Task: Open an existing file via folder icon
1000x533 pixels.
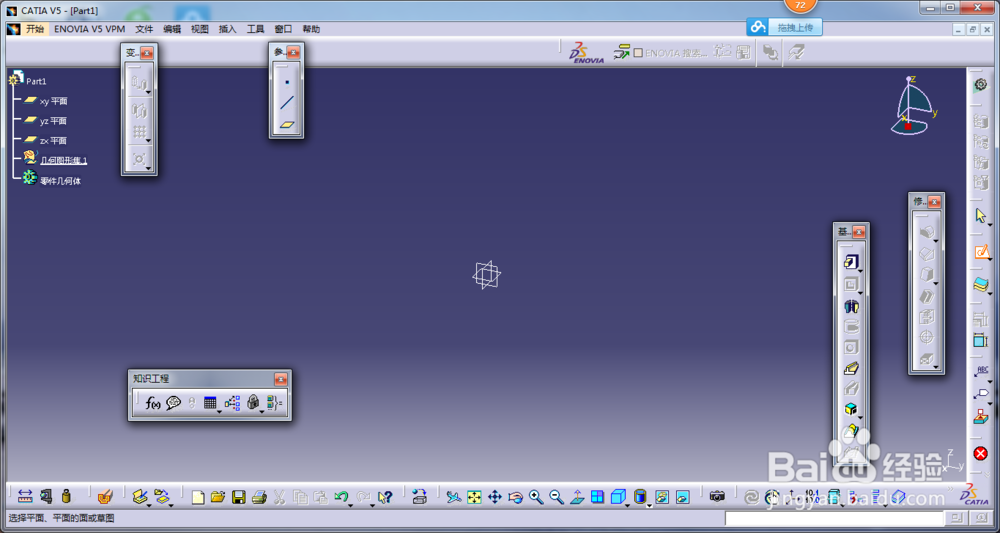Action: [x=218, y=497]
